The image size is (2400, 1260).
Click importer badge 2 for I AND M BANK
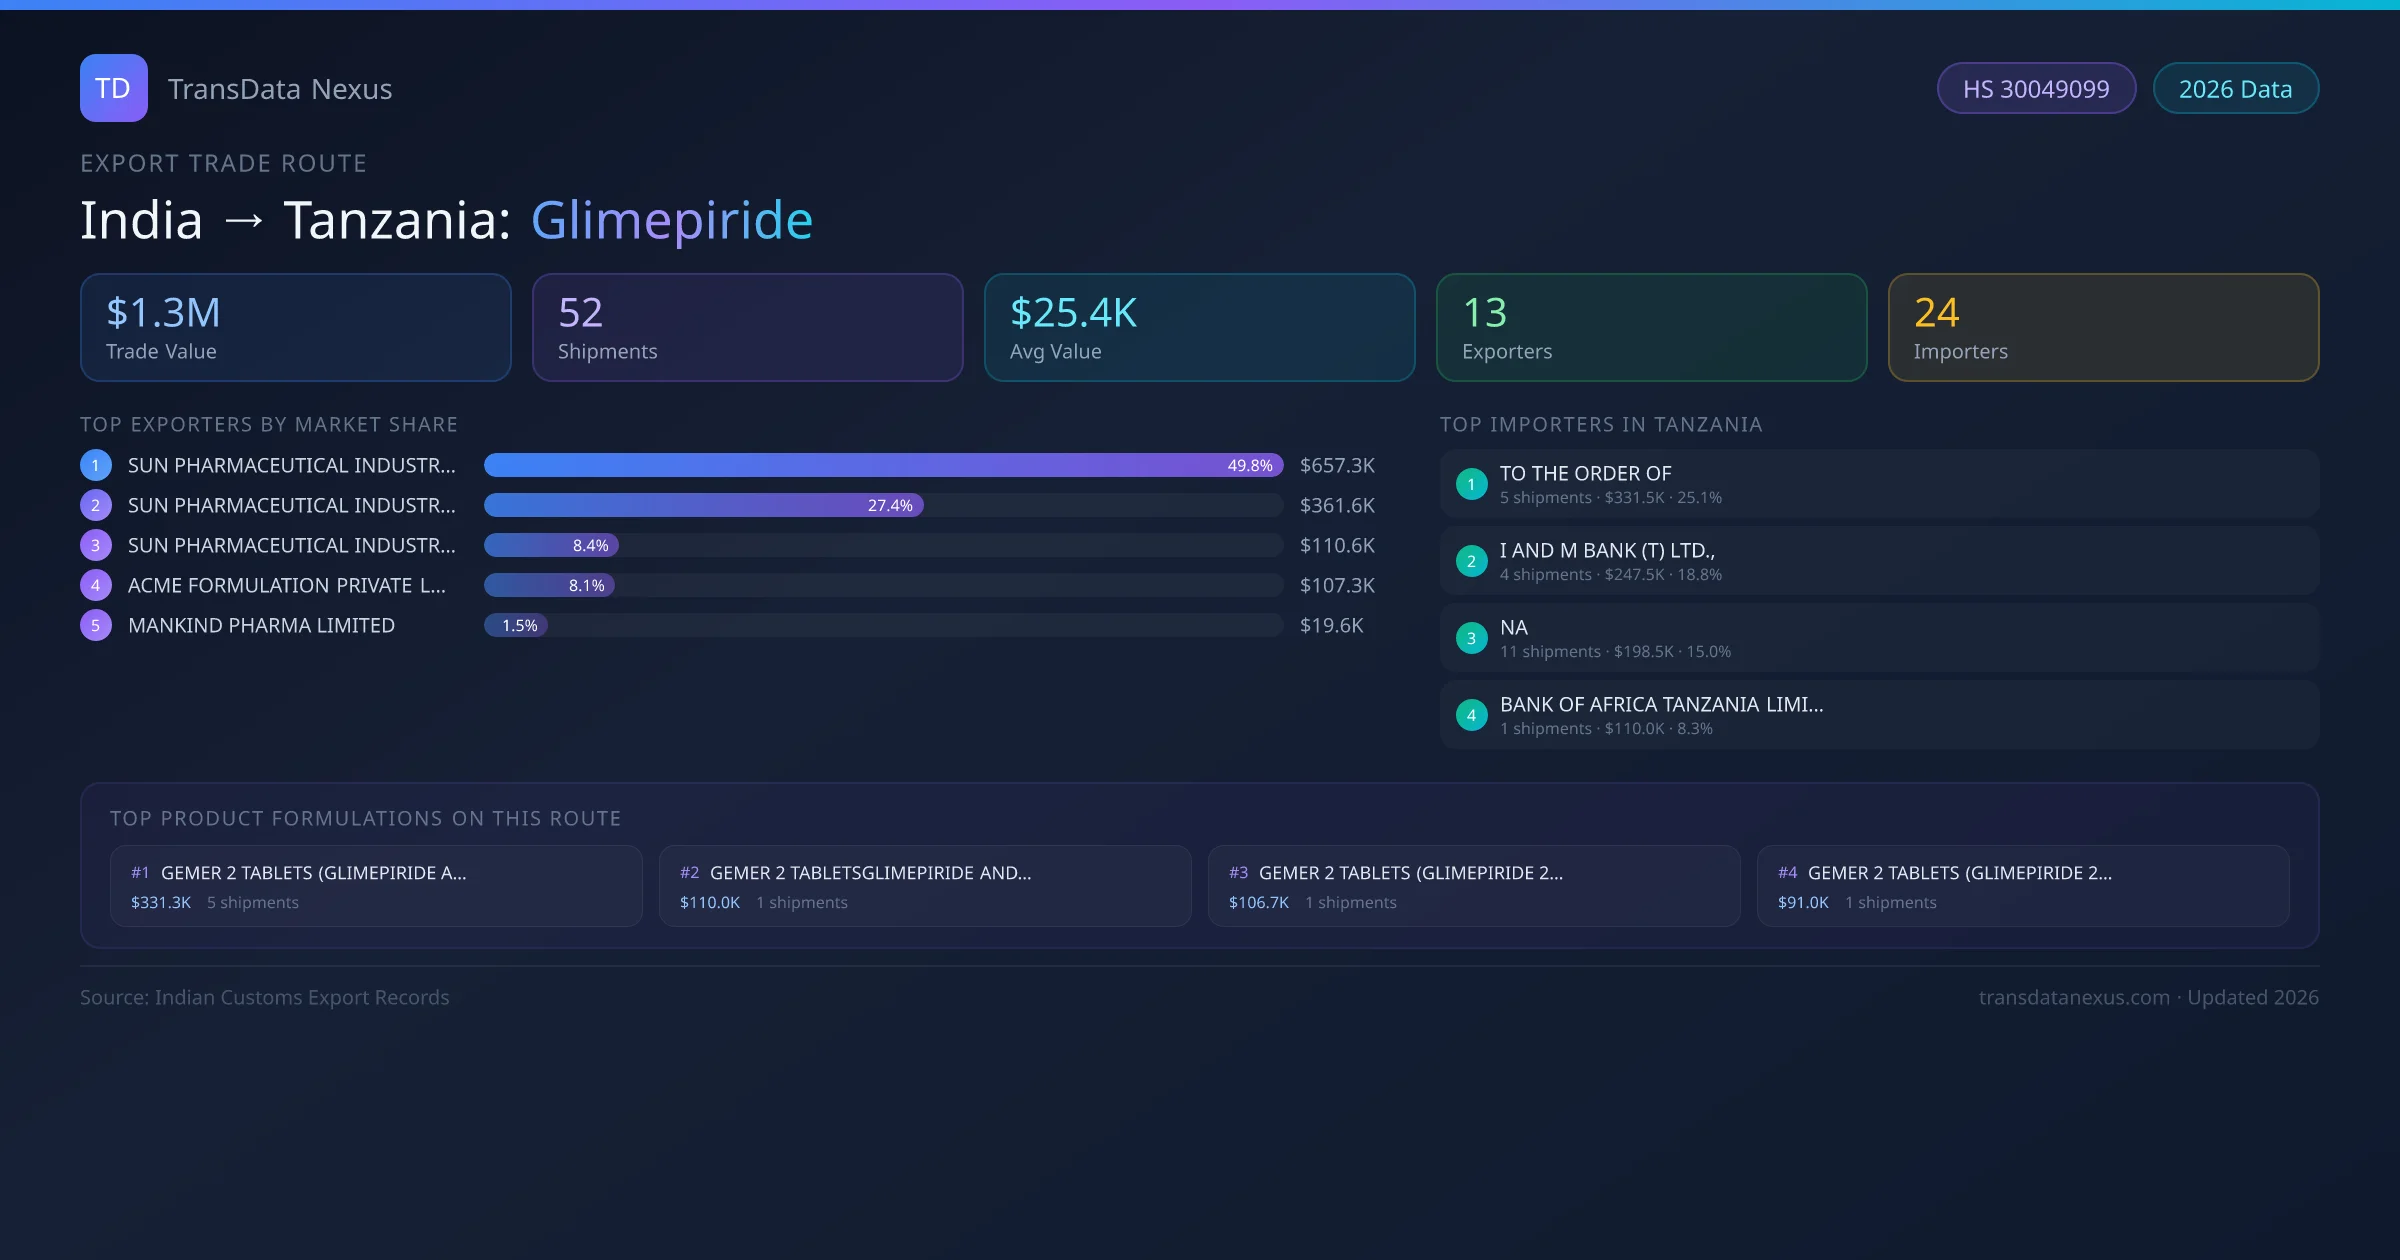click(1471, 561)
